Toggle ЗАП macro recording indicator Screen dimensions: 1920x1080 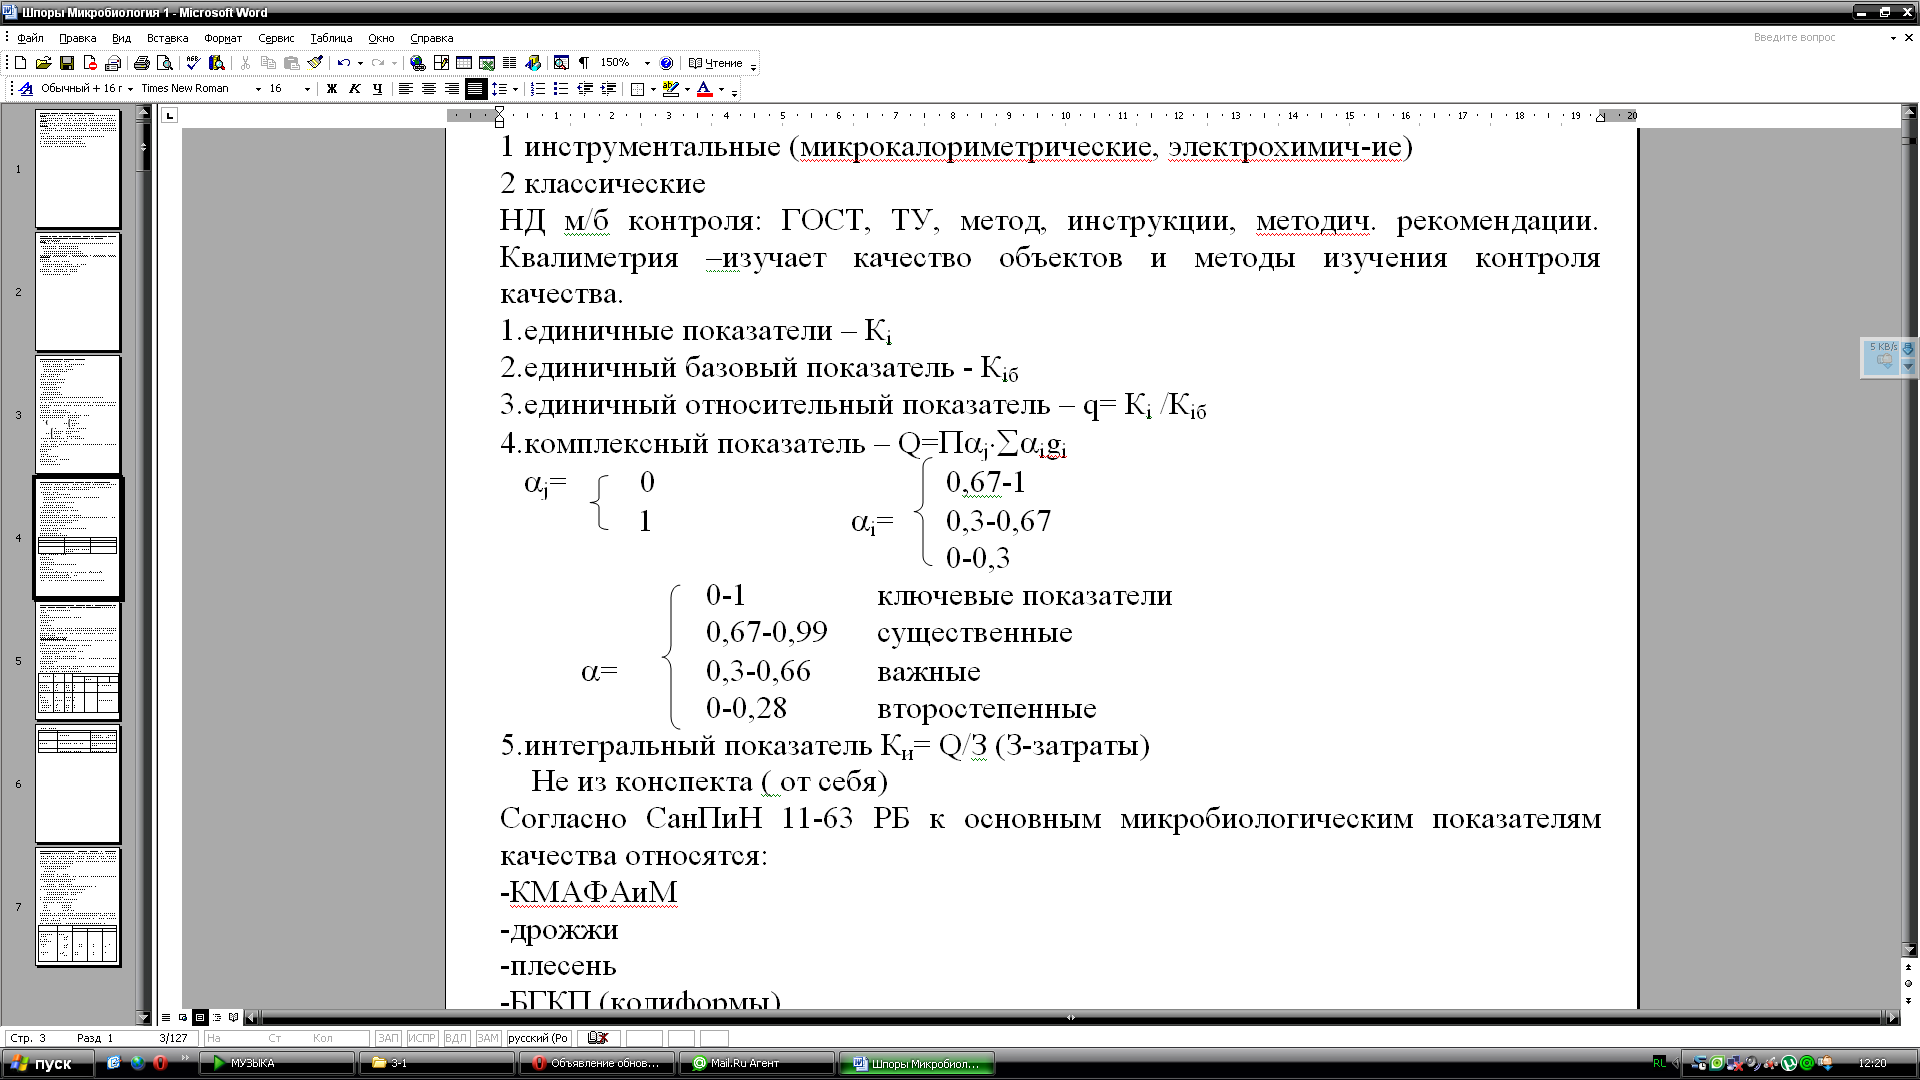click(388, 1038)
